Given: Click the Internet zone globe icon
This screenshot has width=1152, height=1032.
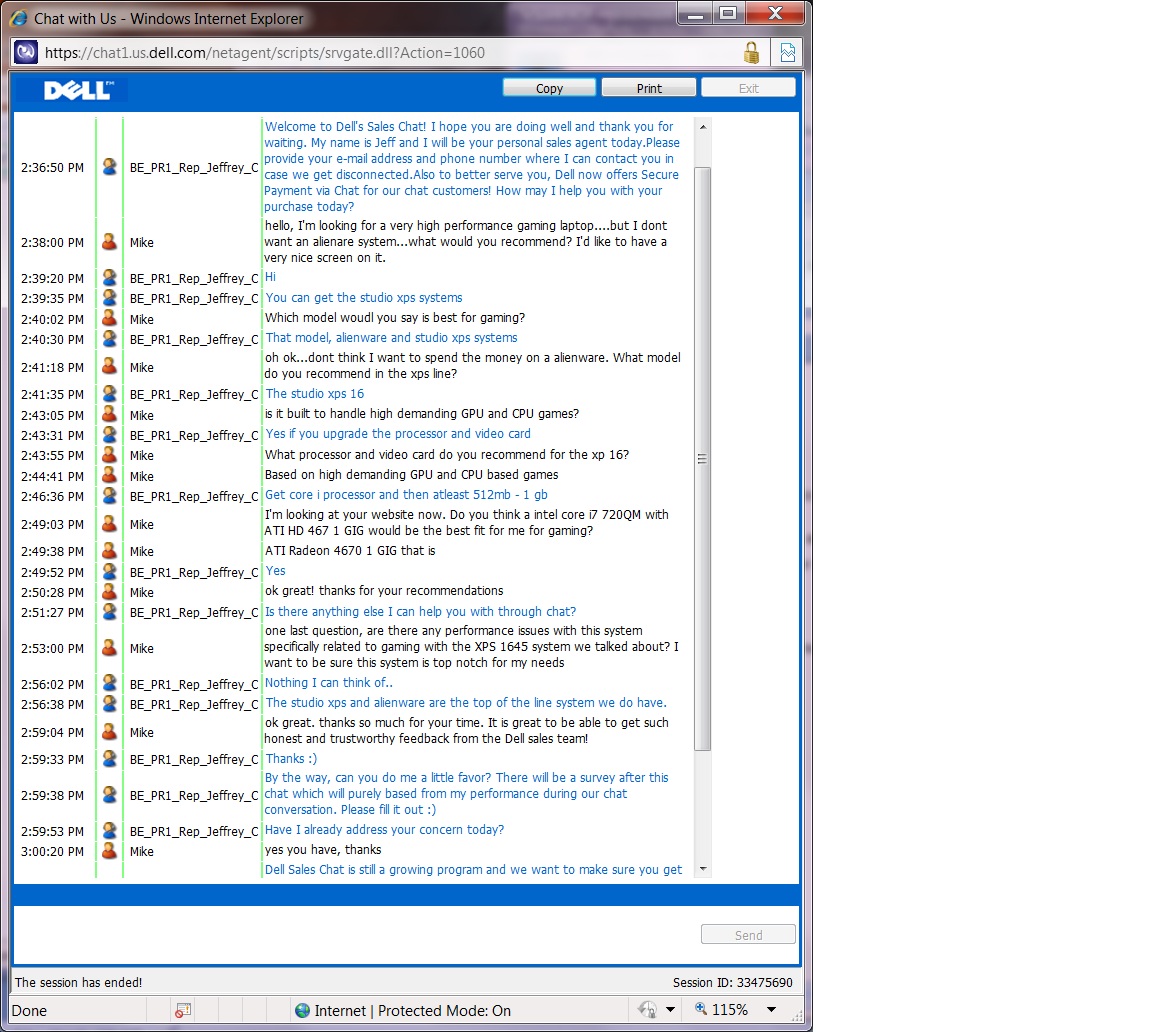Looking at the screenshot, I should click(x=302, y=1011).
